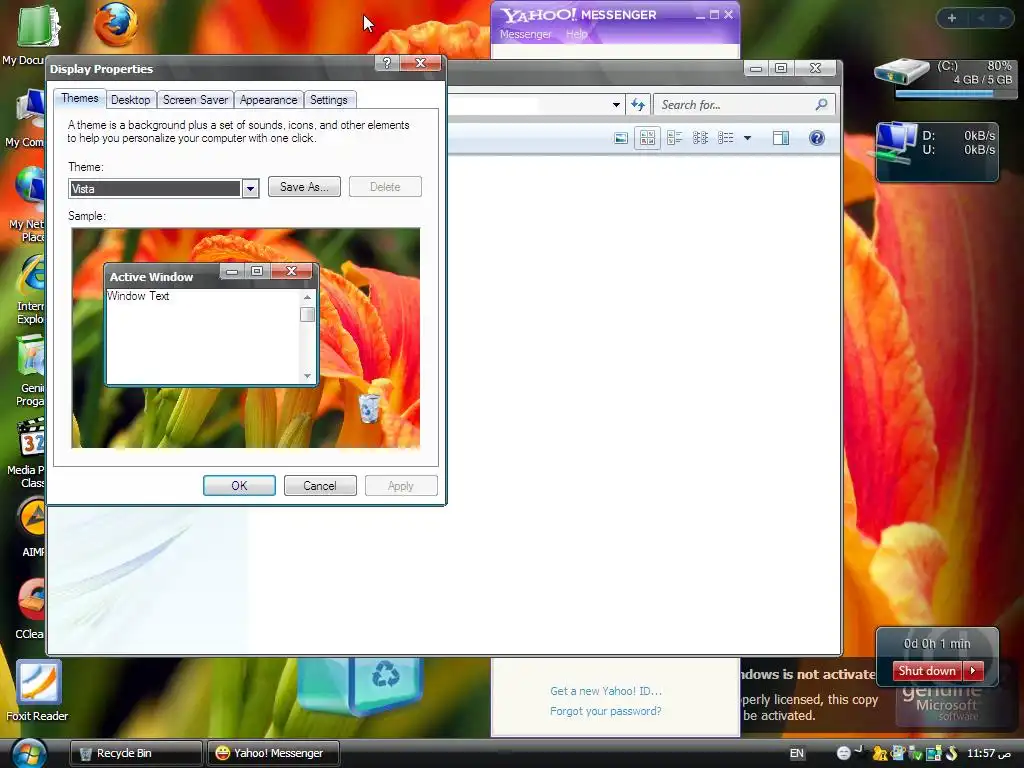Viewport: 1024px width, 768px height.
Task: Open the Help menu in Yahoo Messenger
Action: click(576, 33)
